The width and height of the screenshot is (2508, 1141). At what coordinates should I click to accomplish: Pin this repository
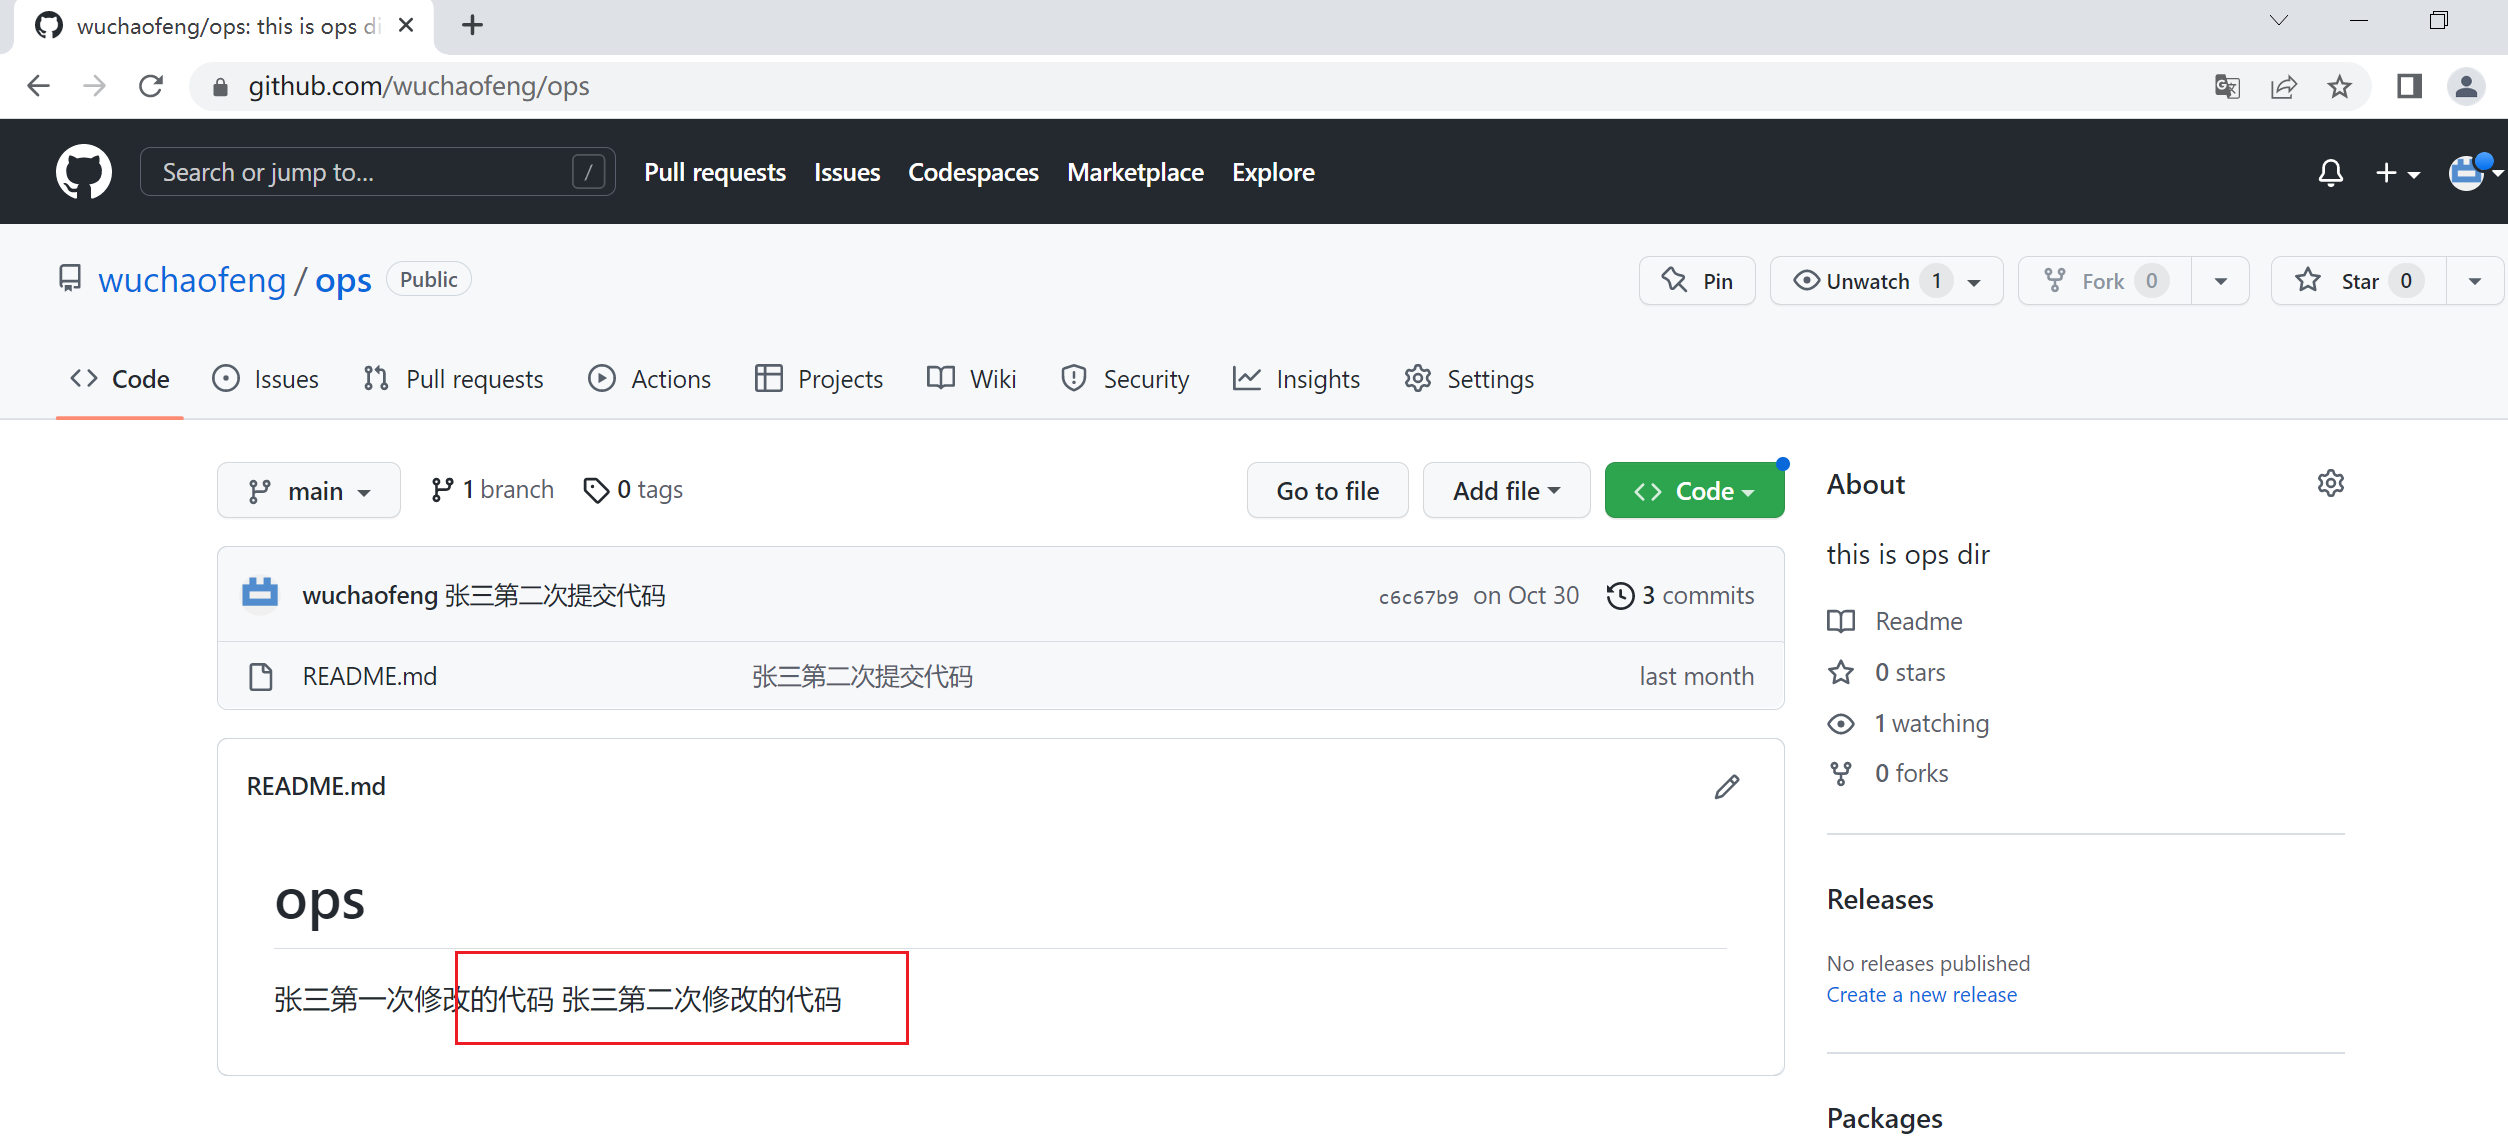coord(1697,281)
